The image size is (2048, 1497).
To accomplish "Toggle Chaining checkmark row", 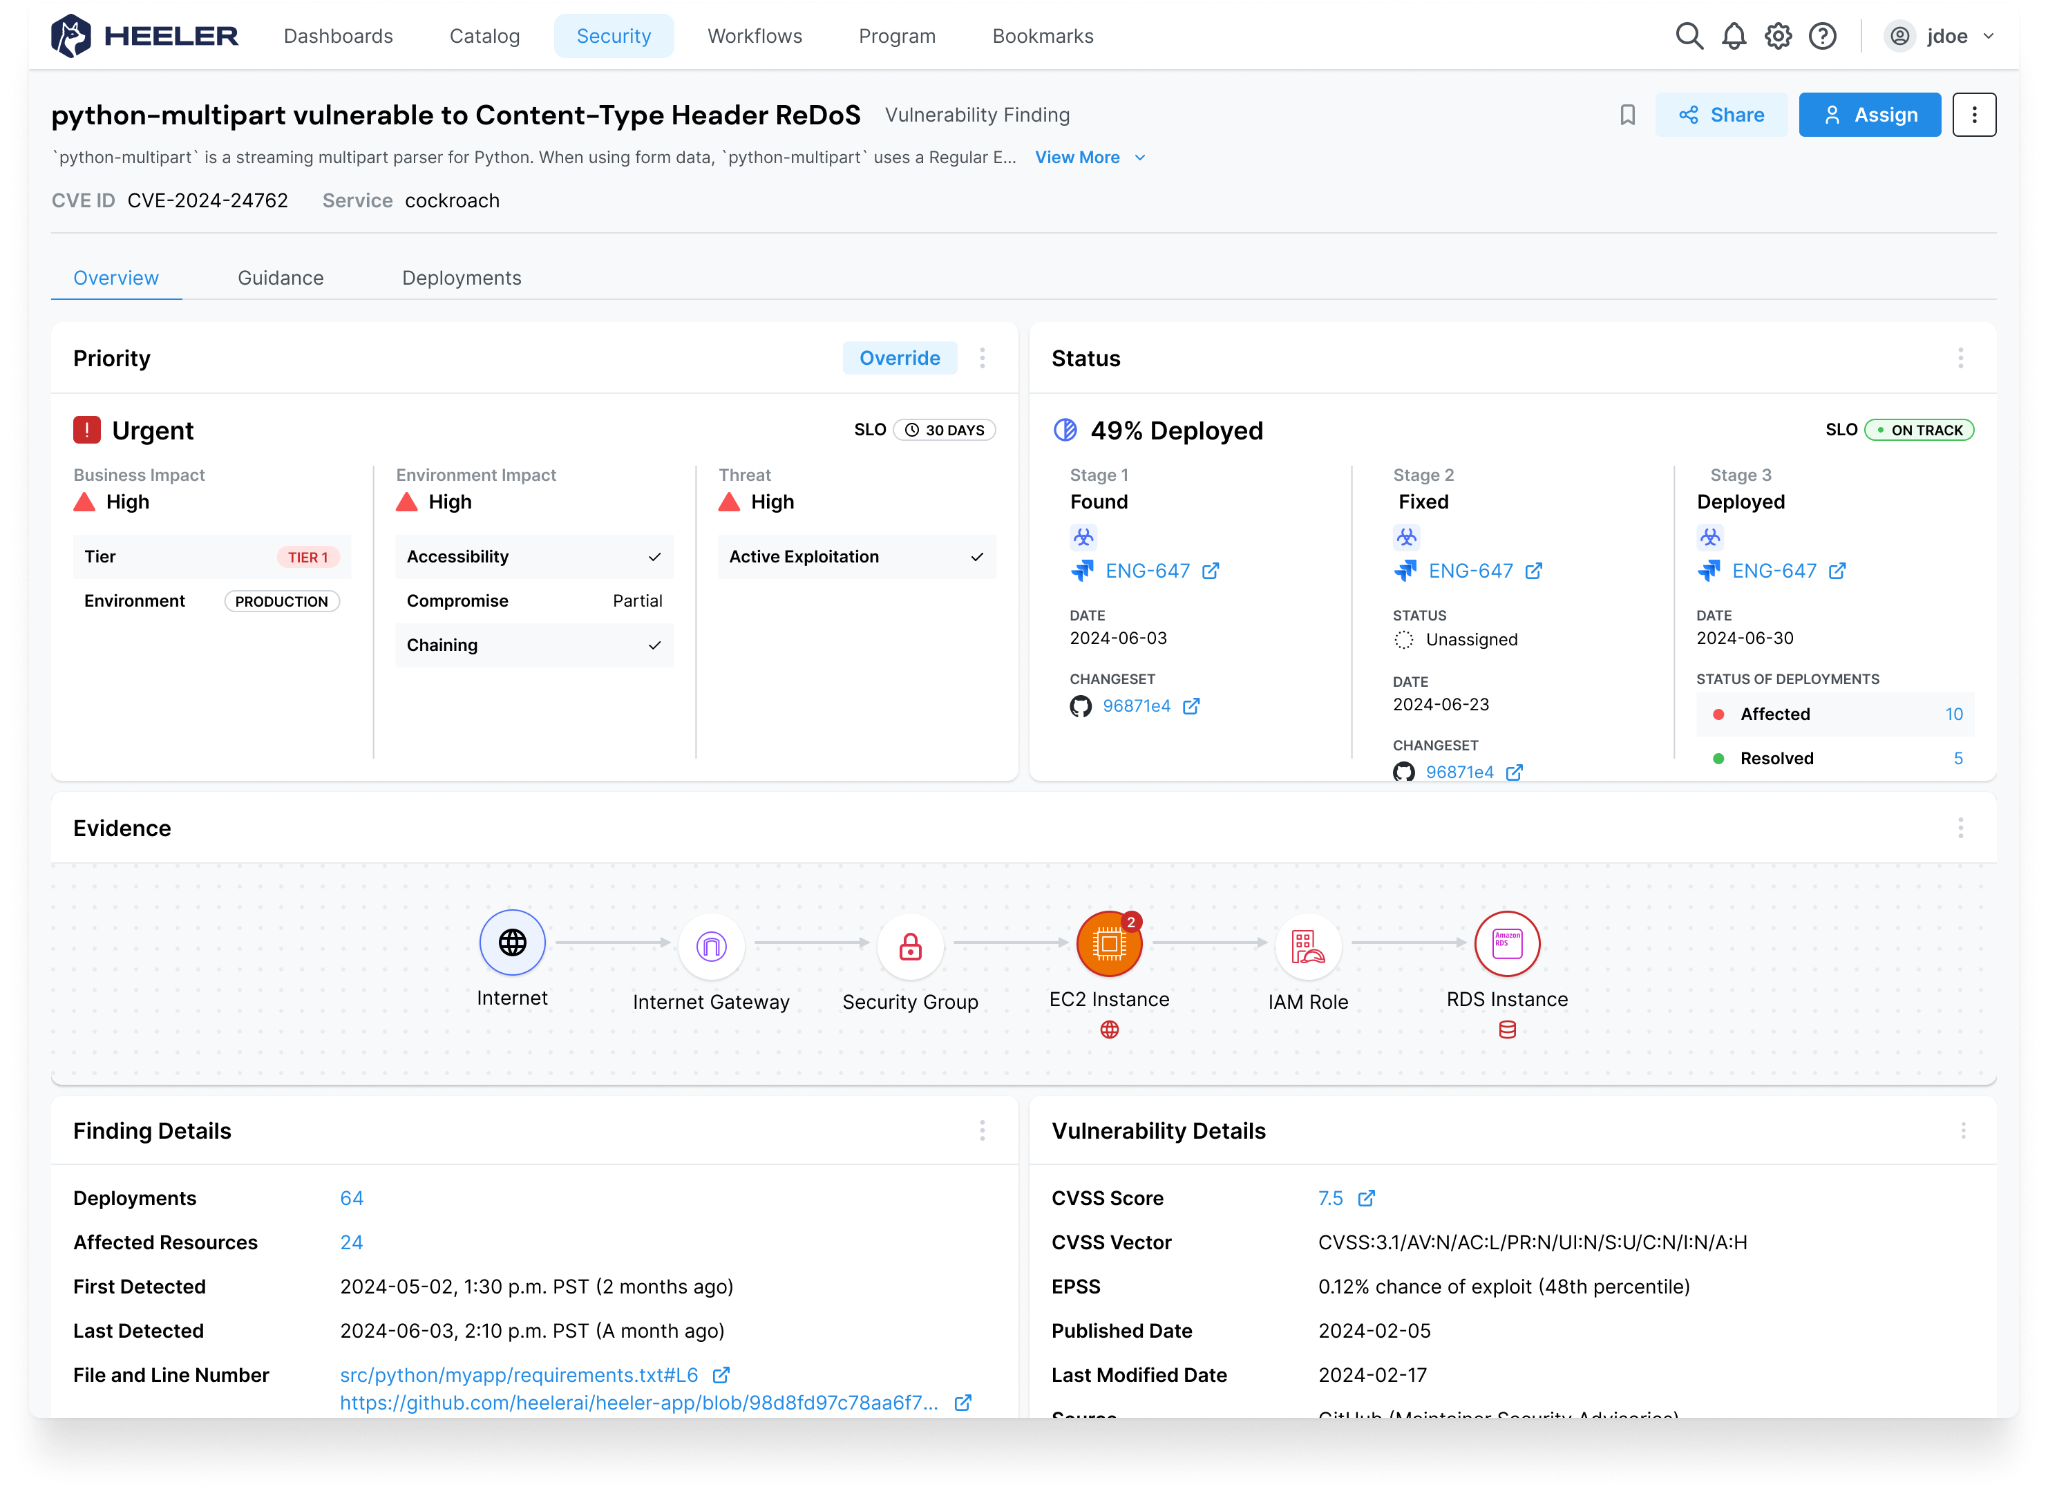I will tap(534, 645).
